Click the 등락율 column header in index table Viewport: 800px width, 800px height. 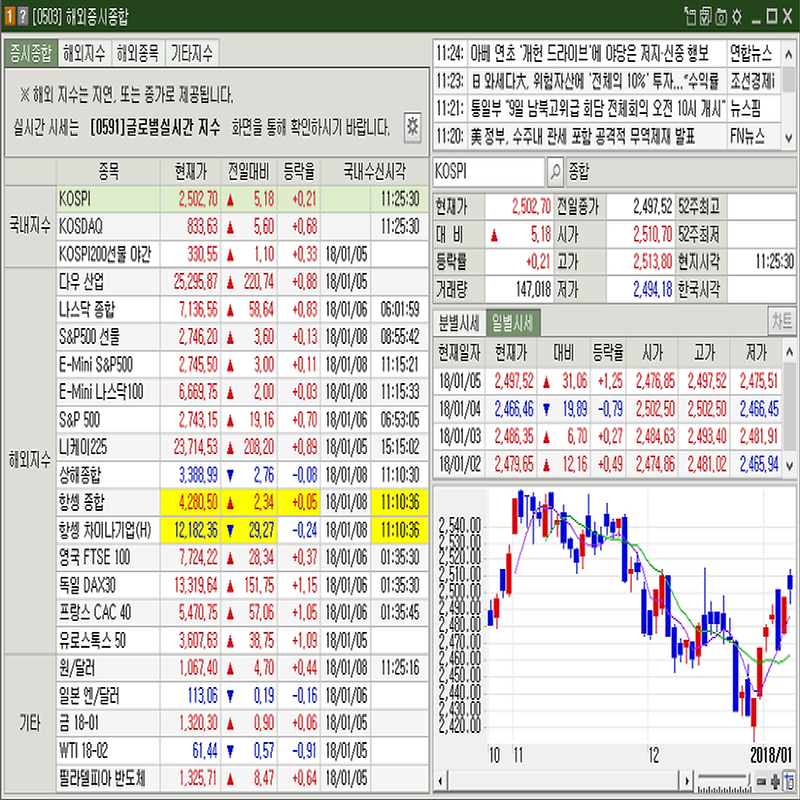(299, 172)
